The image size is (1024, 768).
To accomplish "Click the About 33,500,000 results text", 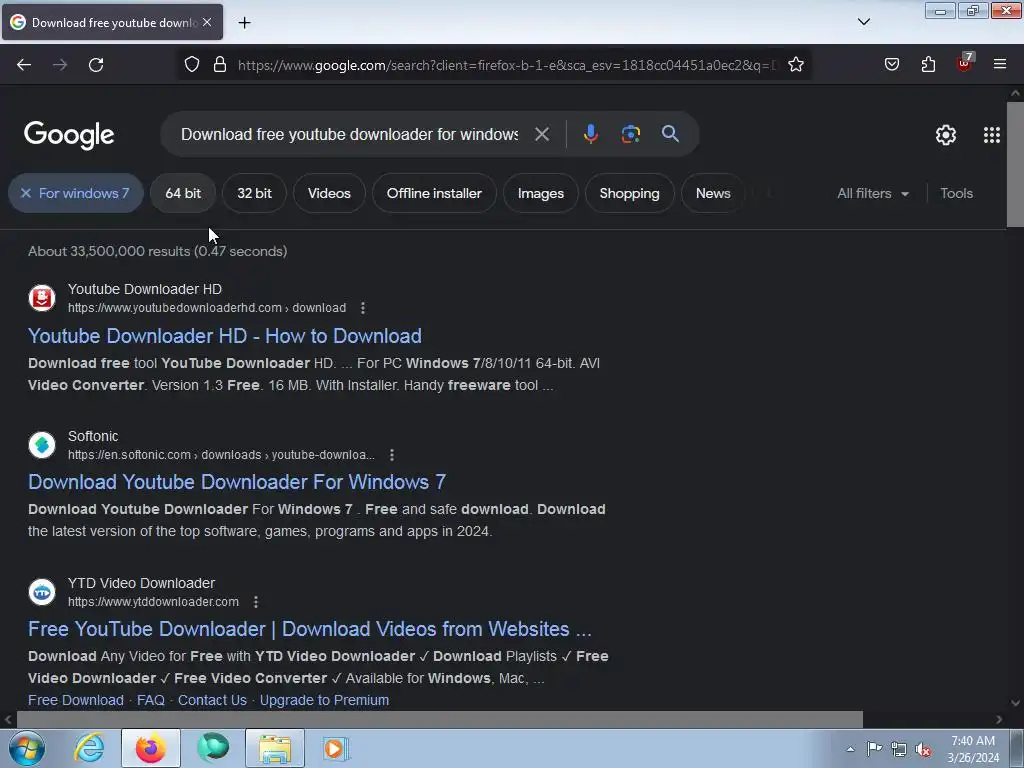I will (x=157, y=251).
